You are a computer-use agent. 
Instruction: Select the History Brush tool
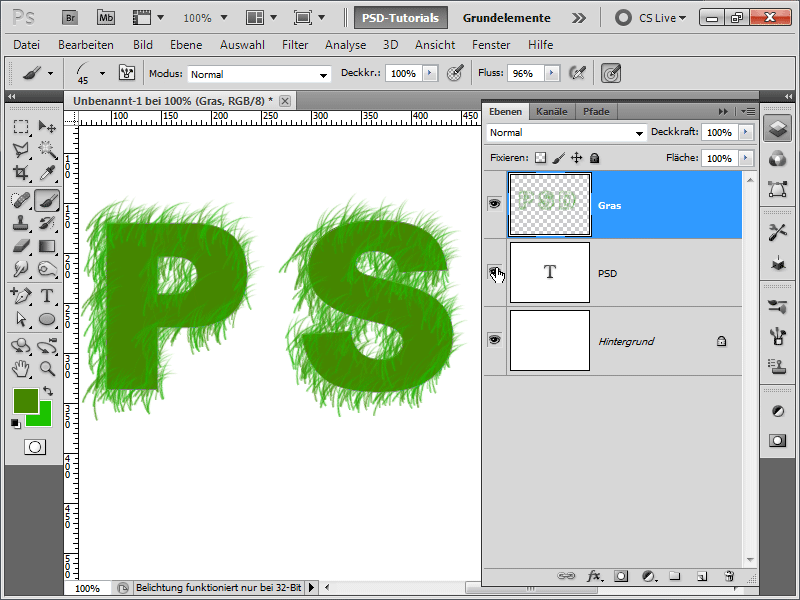pos(47,223)
